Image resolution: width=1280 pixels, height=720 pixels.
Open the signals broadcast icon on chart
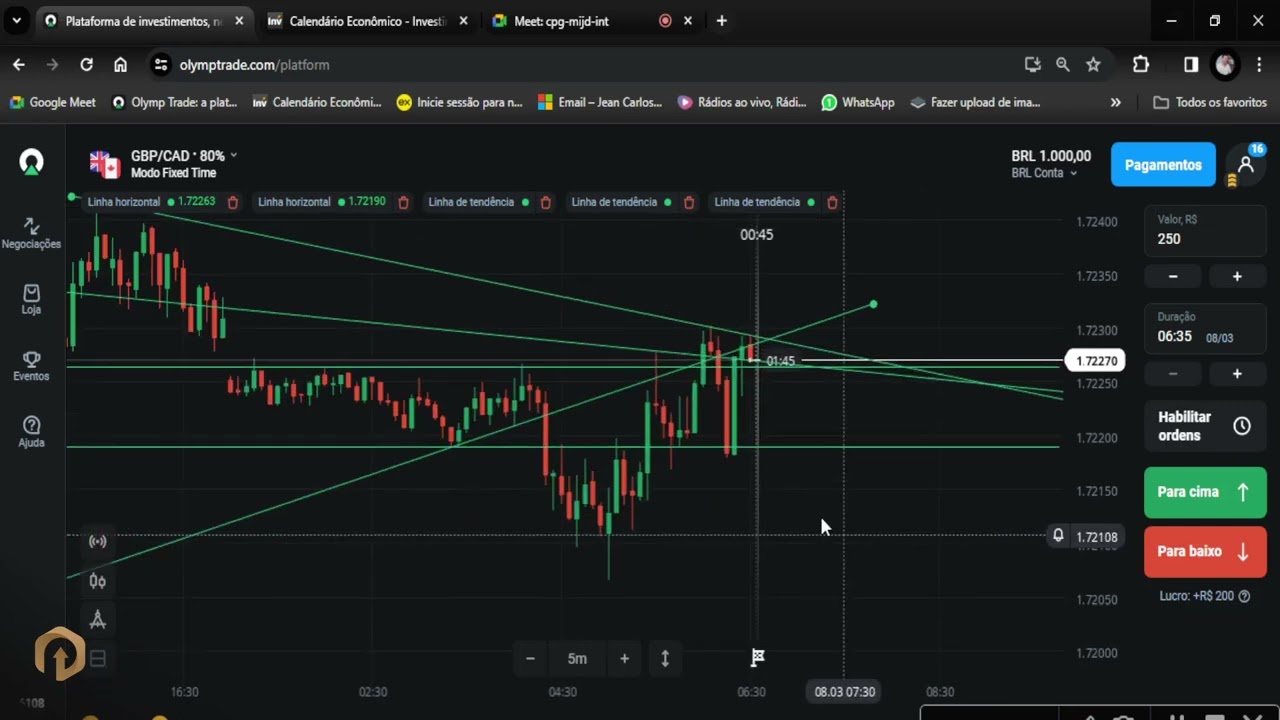(98, 542)
